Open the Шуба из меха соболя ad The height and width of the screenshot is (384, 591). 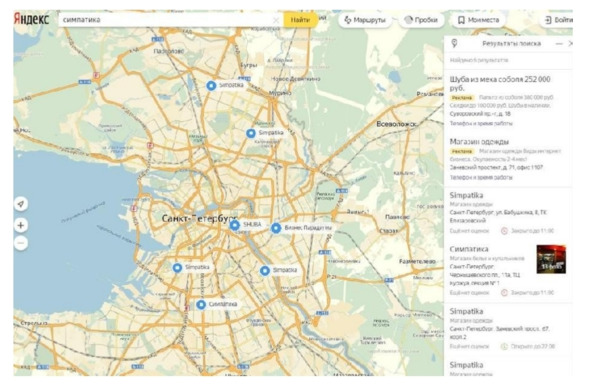[x=500, y=83]
